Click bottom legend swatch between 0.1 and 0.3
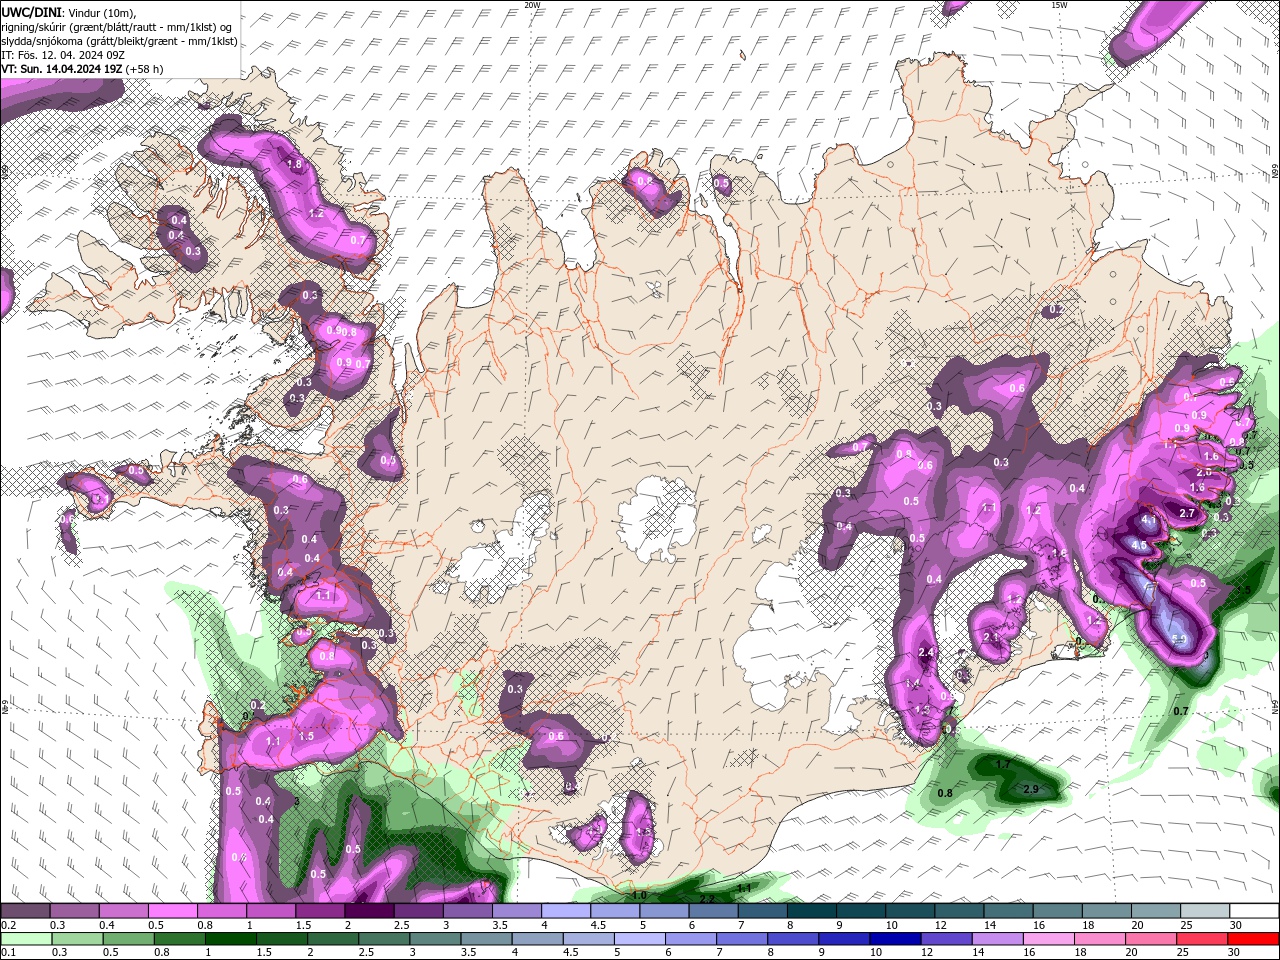The image size is (1280, 960). 25,939
